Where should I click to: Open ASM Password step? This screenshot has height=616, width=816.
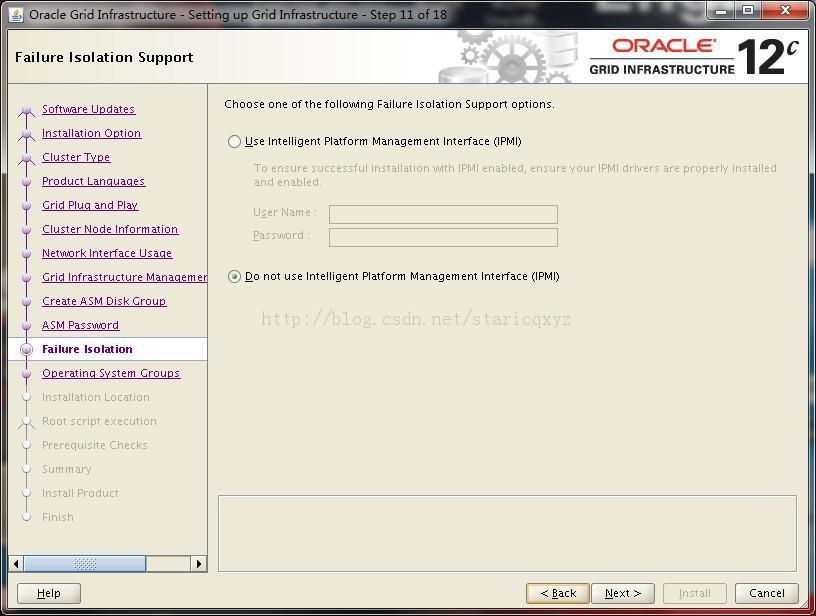(x=81, y=325)
